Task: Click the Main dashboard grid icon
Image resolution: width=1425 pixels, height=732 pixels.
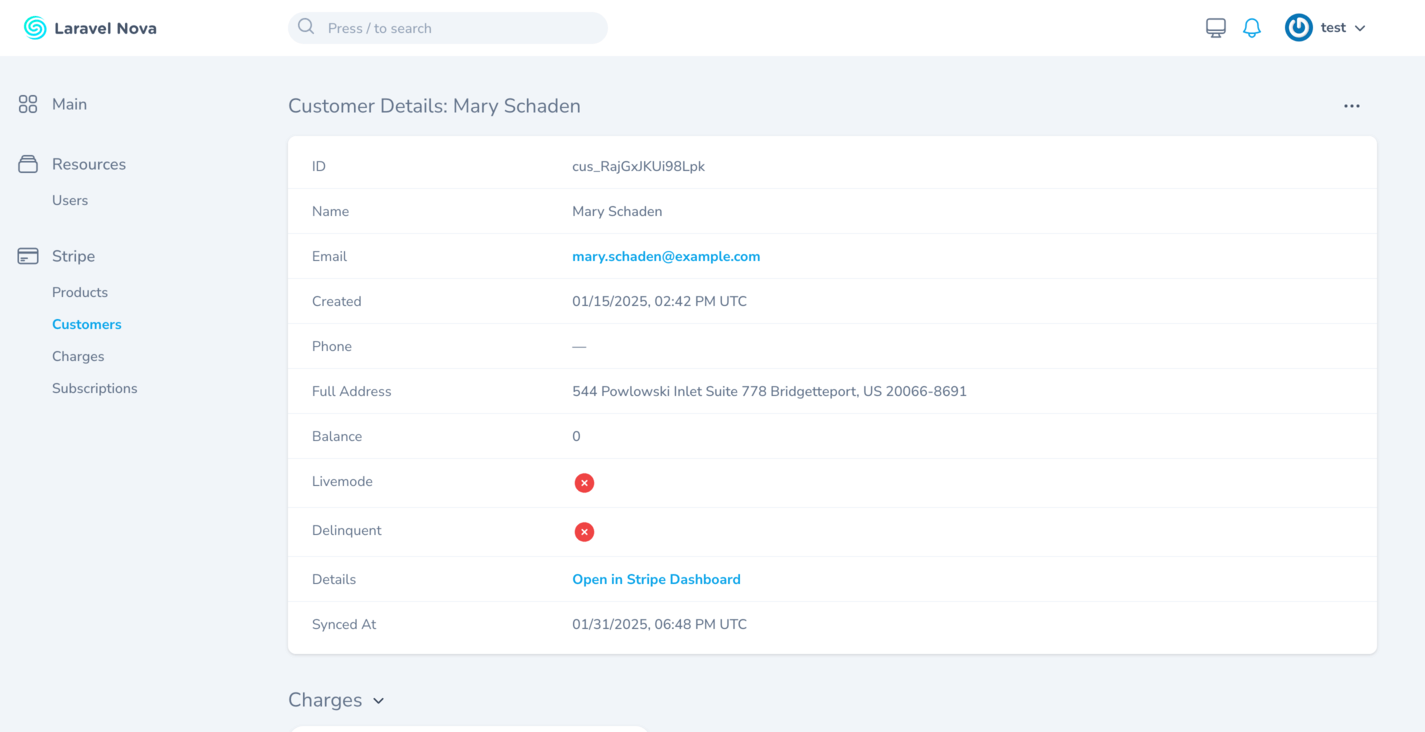Action: (x=28, y=104)
